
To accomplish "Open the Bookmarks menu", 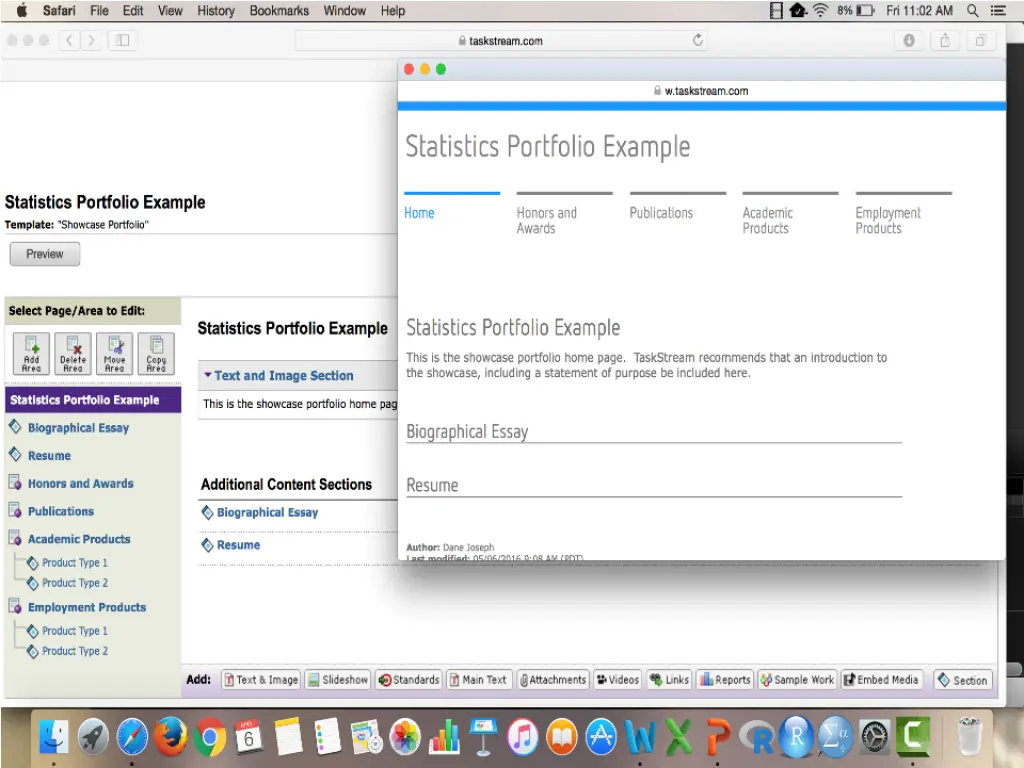I will (x=279, y=10).
